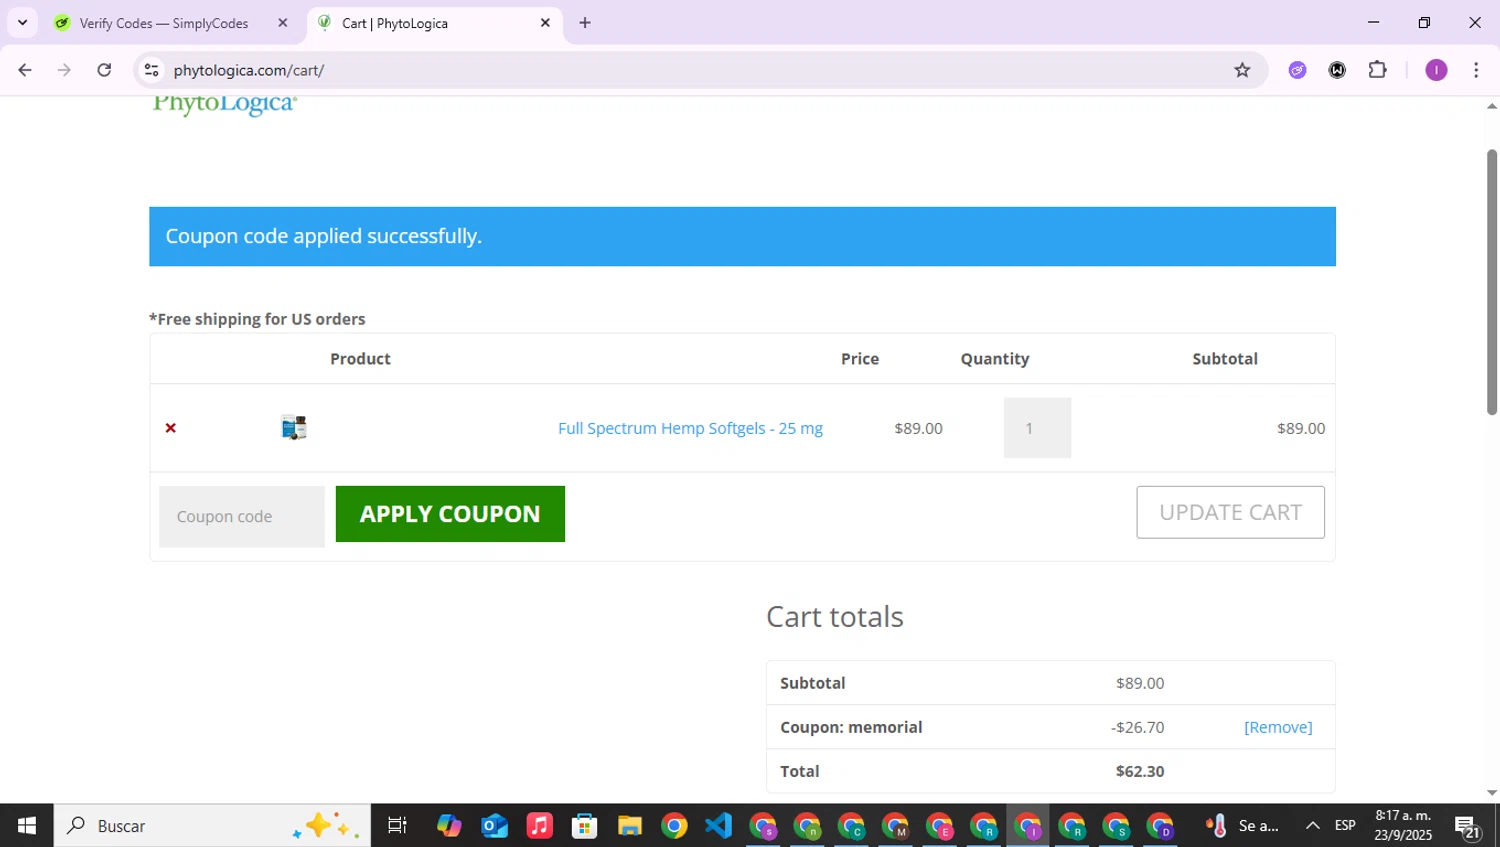The width and height of the screenshot is (1500, 847).
Task: Click scrollbar down arrow
Action: coord(1492,793)
